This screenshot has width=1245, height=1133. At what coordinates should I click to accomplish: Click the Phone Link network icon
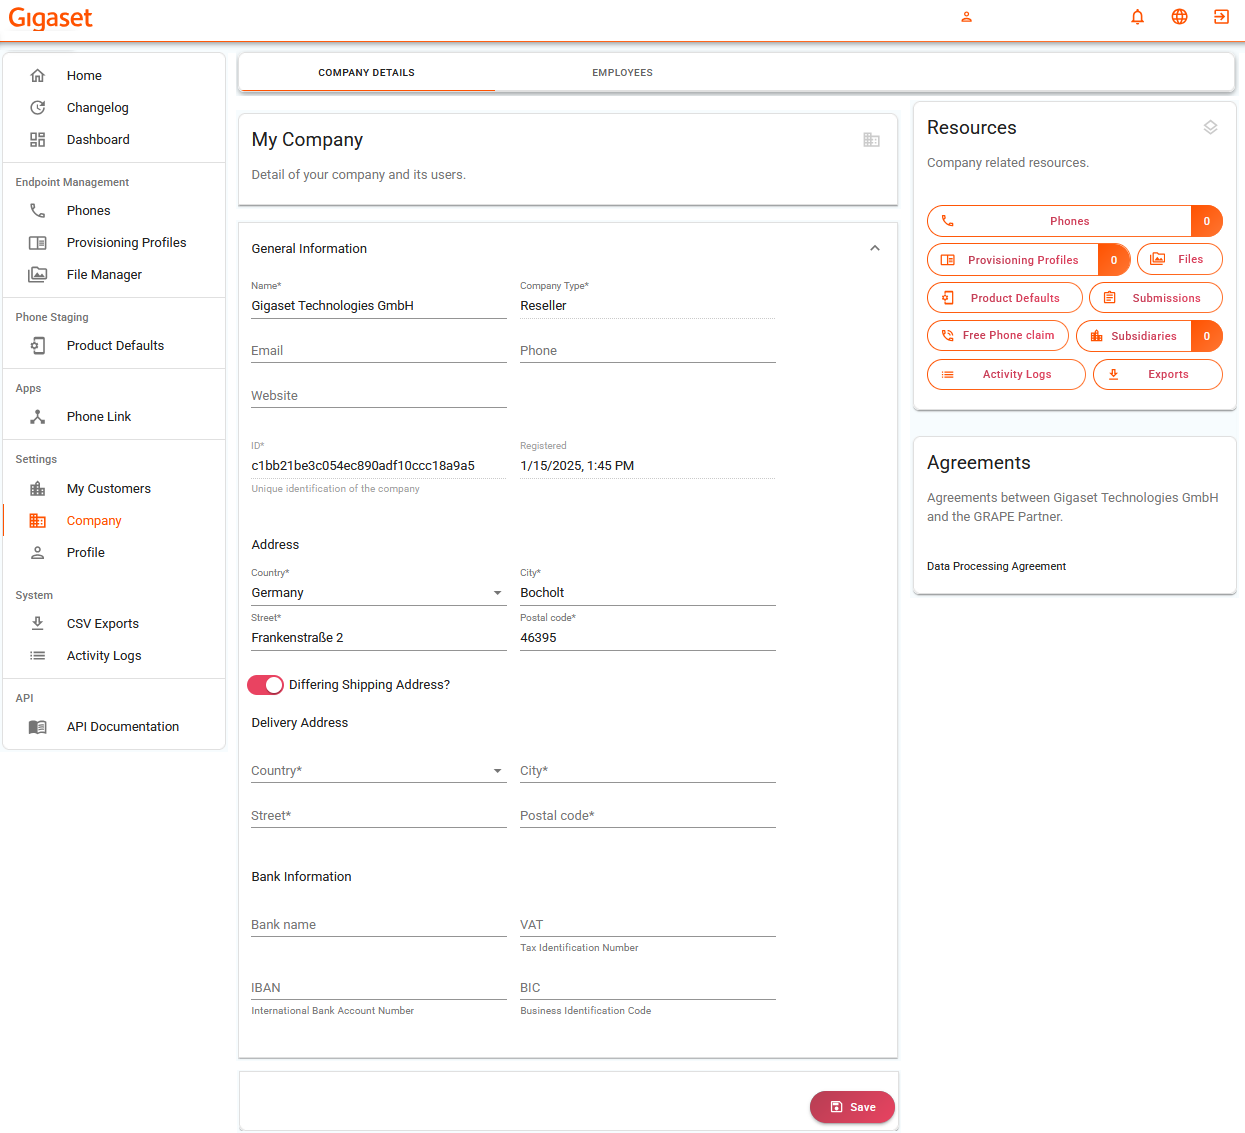click(x=37, y=417)
